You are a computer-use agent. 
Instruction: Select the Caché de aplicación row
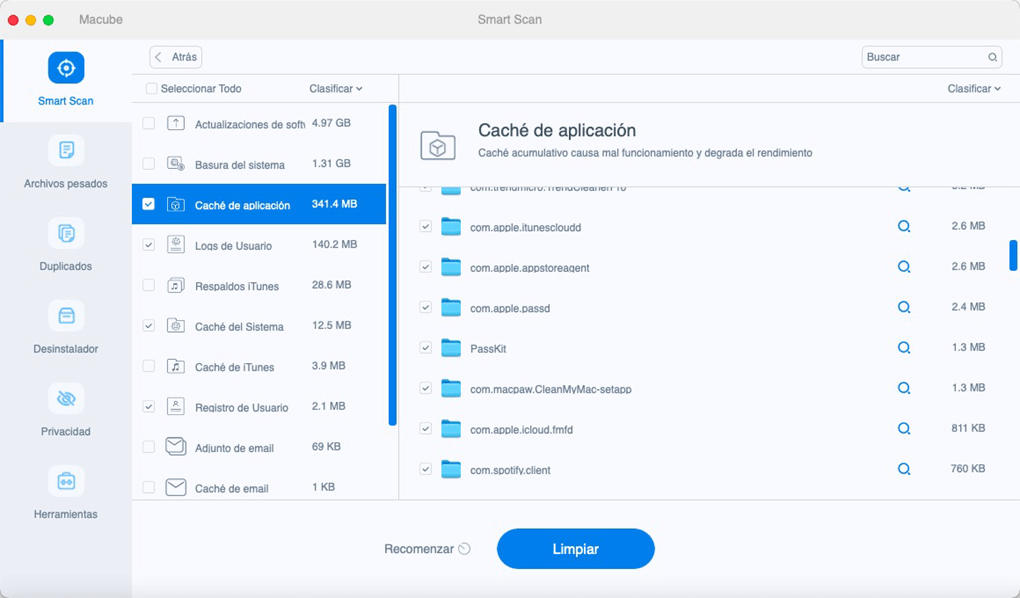tap(259, 204)
